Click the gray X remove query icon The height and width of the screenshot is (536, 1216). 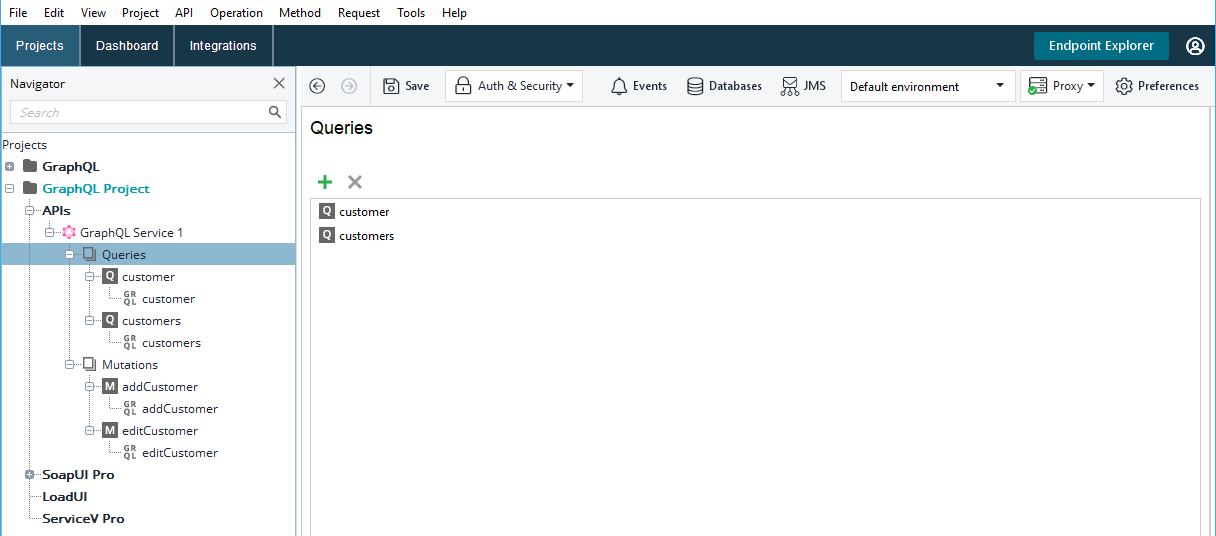pyautogui.click(x=354, y=182)
